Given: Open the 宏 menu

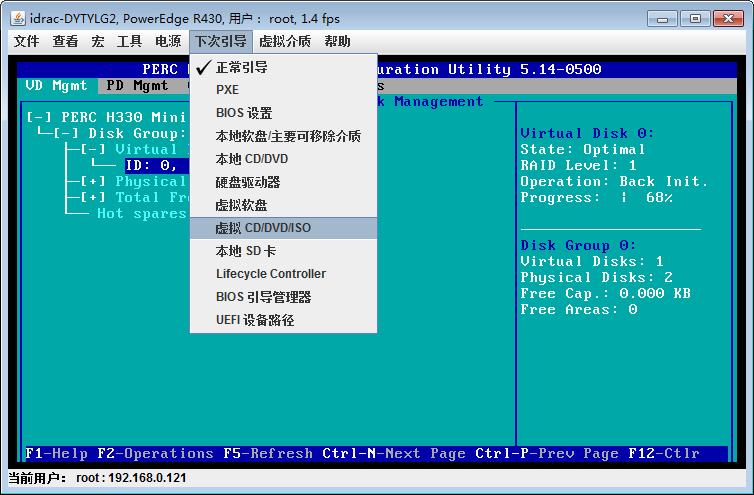Looking at the screenshot, I should [x=98, y=41].
